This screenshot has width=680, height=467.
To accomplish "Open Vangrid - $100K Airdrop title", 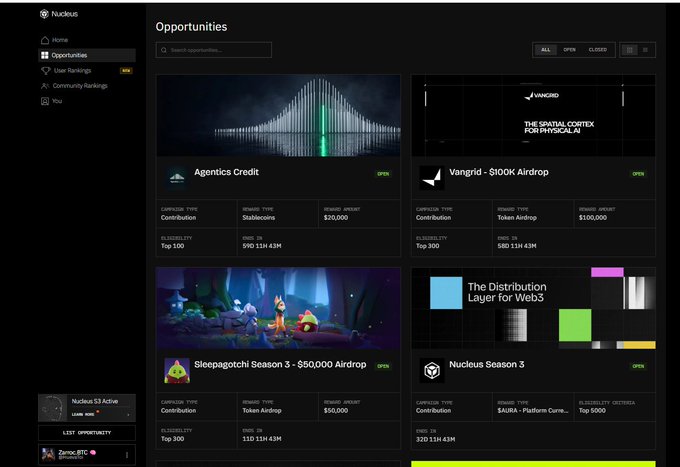I will [499, 172].
